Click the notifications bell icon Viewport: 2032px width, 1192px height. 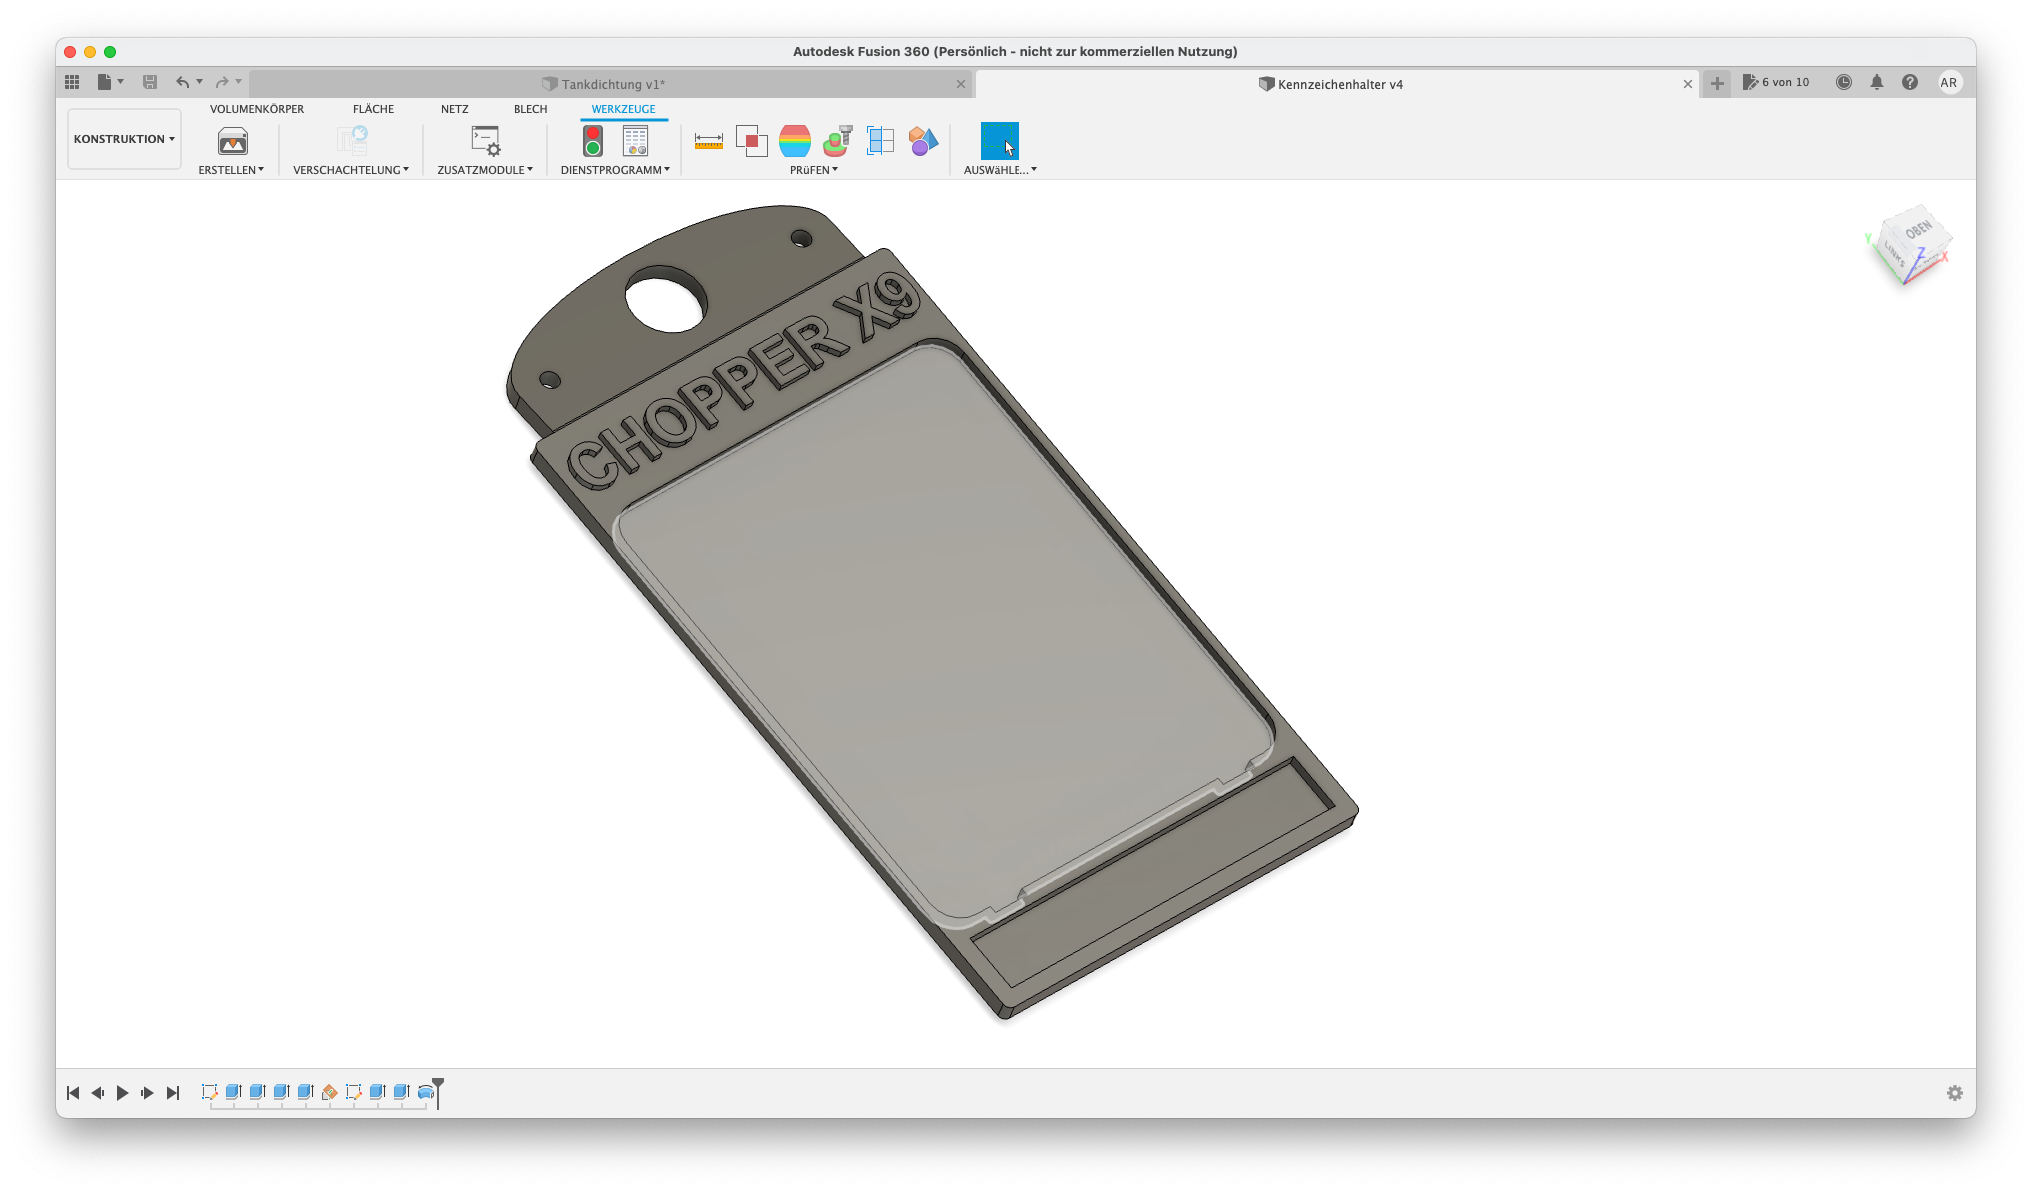coord(1877,83)
